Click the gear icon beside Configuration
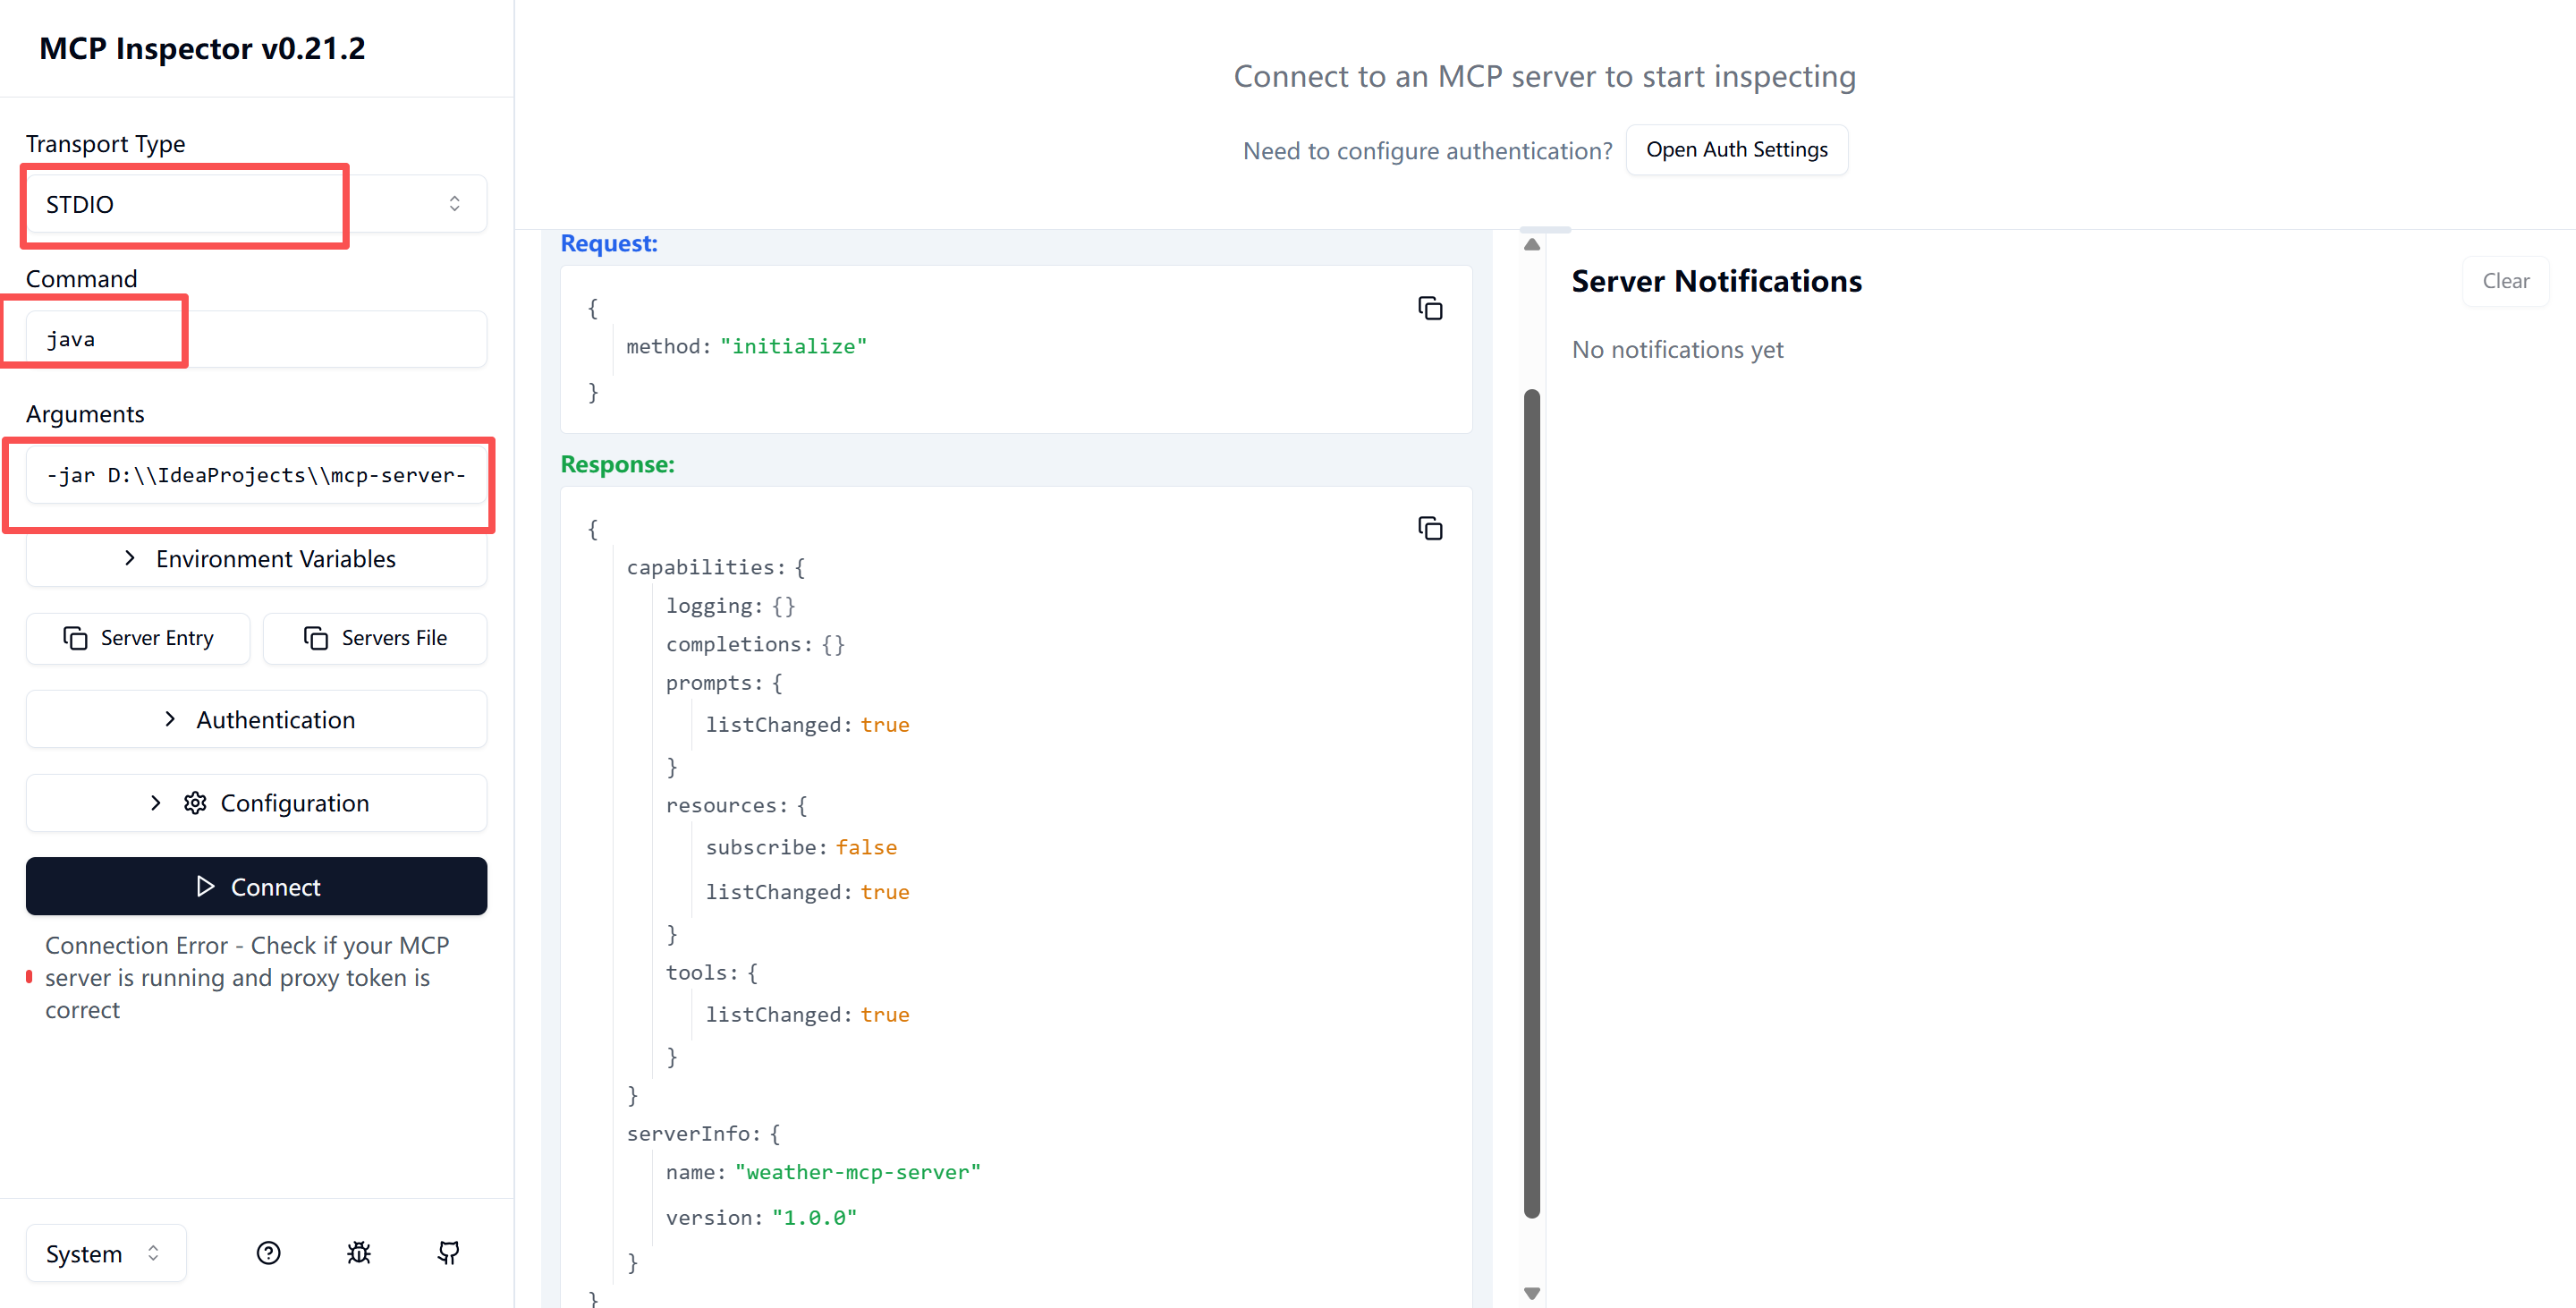This screenshot has height=1308, width=2576. point(195,803)
